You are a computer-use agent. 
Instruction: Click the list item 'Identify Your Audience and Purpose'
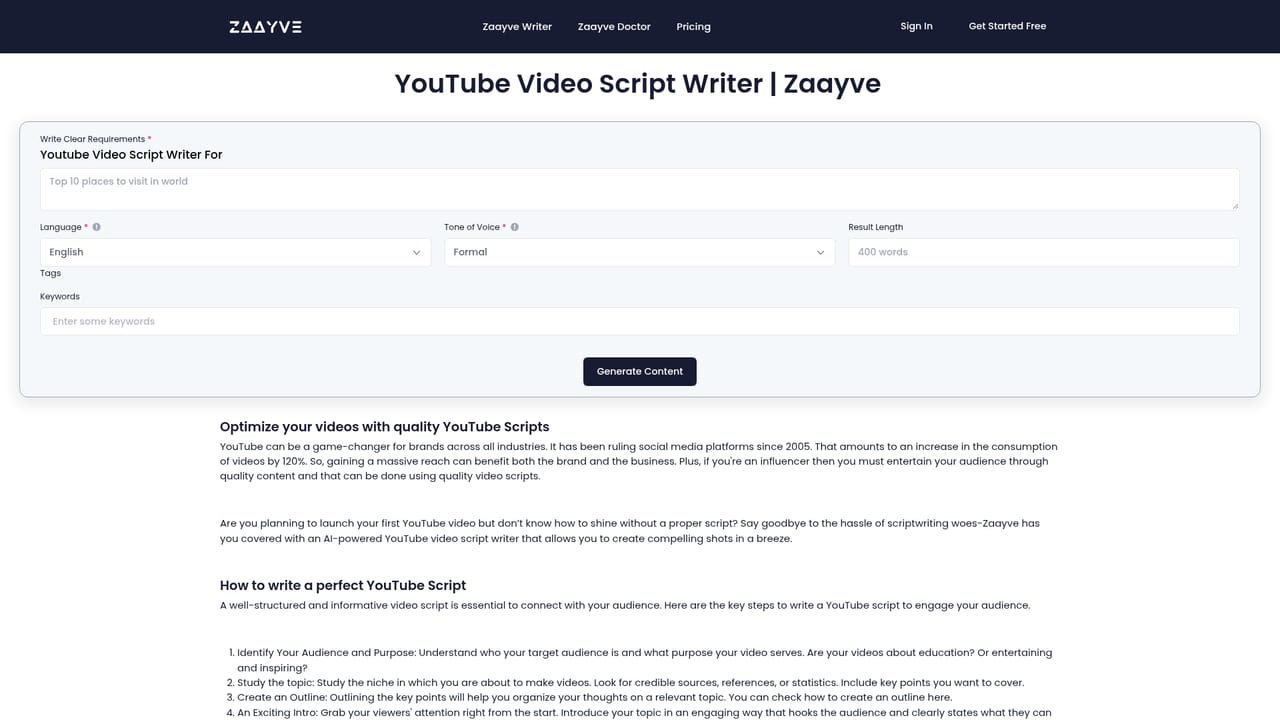pos(644,660)
